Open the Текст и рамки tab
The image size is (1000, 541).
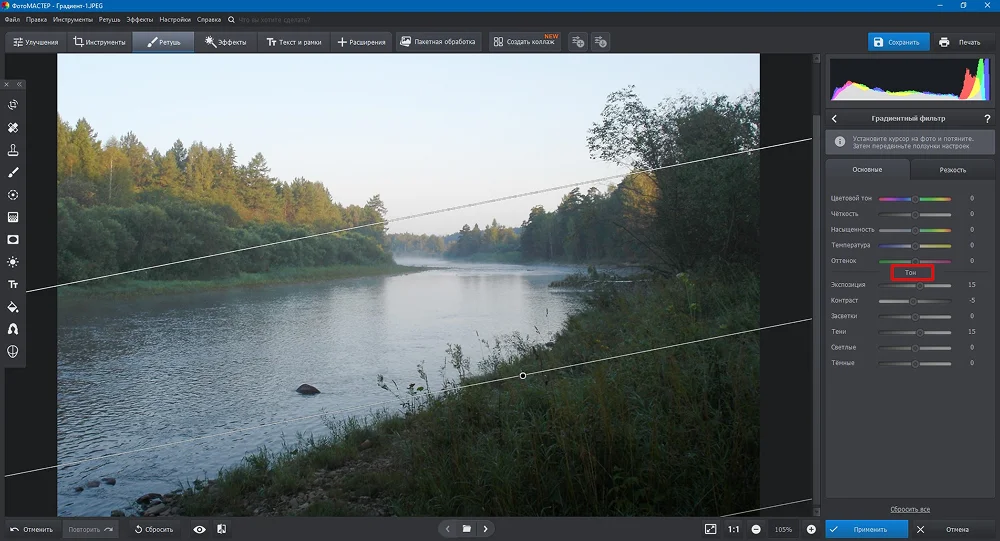pyautogui.click(x=294, y=42)
